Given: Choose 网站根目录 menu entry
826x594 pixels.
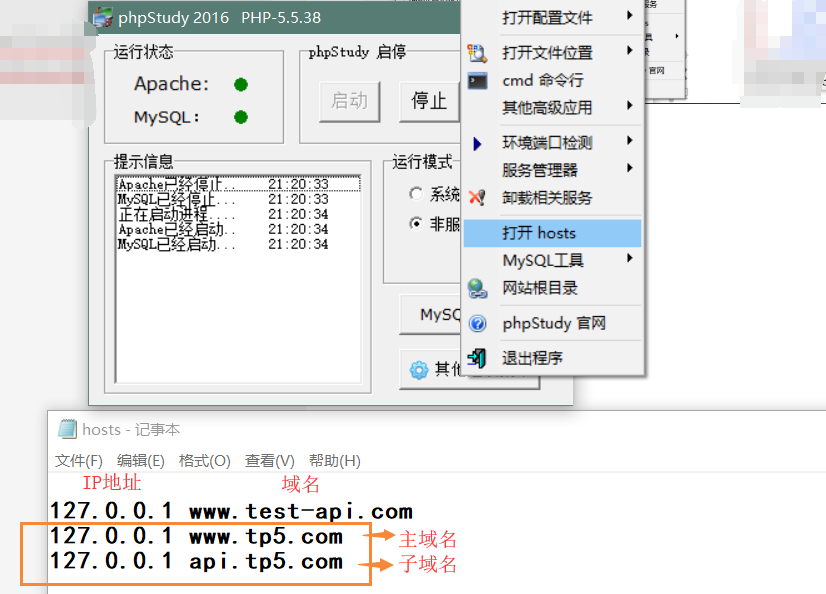Looking at the screenshot, I should coord(552,288).
